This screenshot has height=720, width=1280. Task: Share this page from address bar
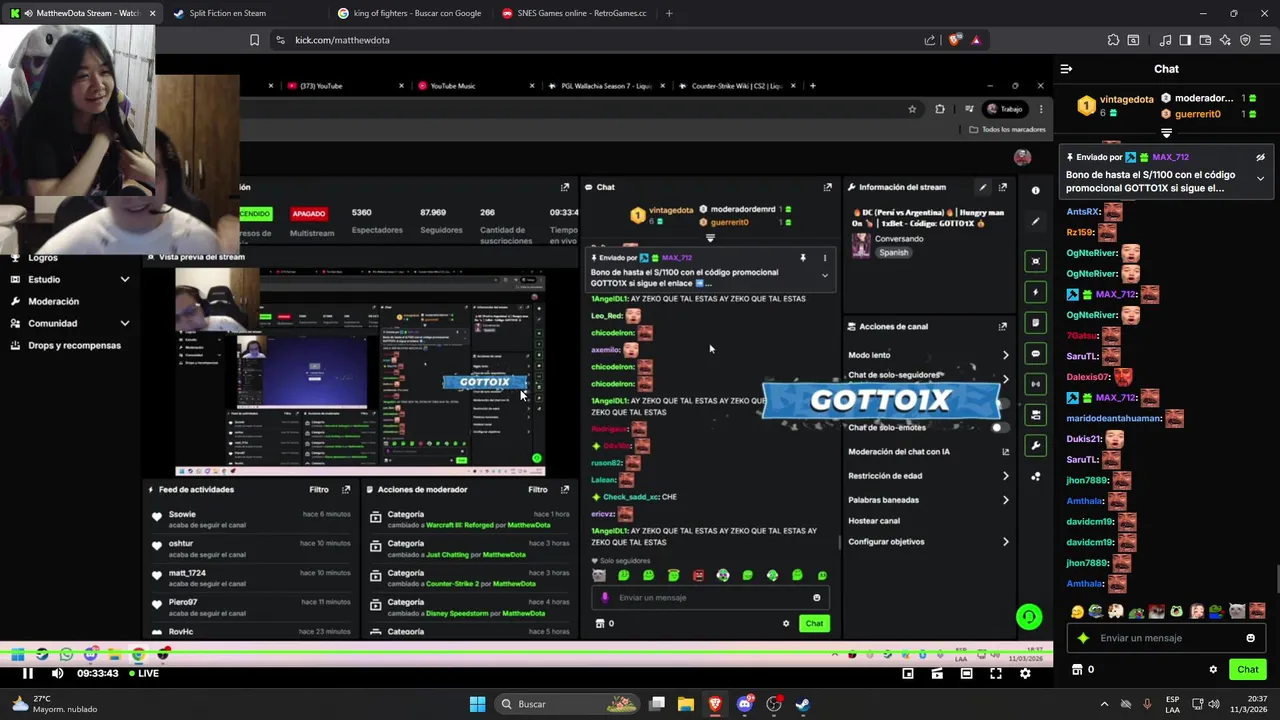coord(930,40)
